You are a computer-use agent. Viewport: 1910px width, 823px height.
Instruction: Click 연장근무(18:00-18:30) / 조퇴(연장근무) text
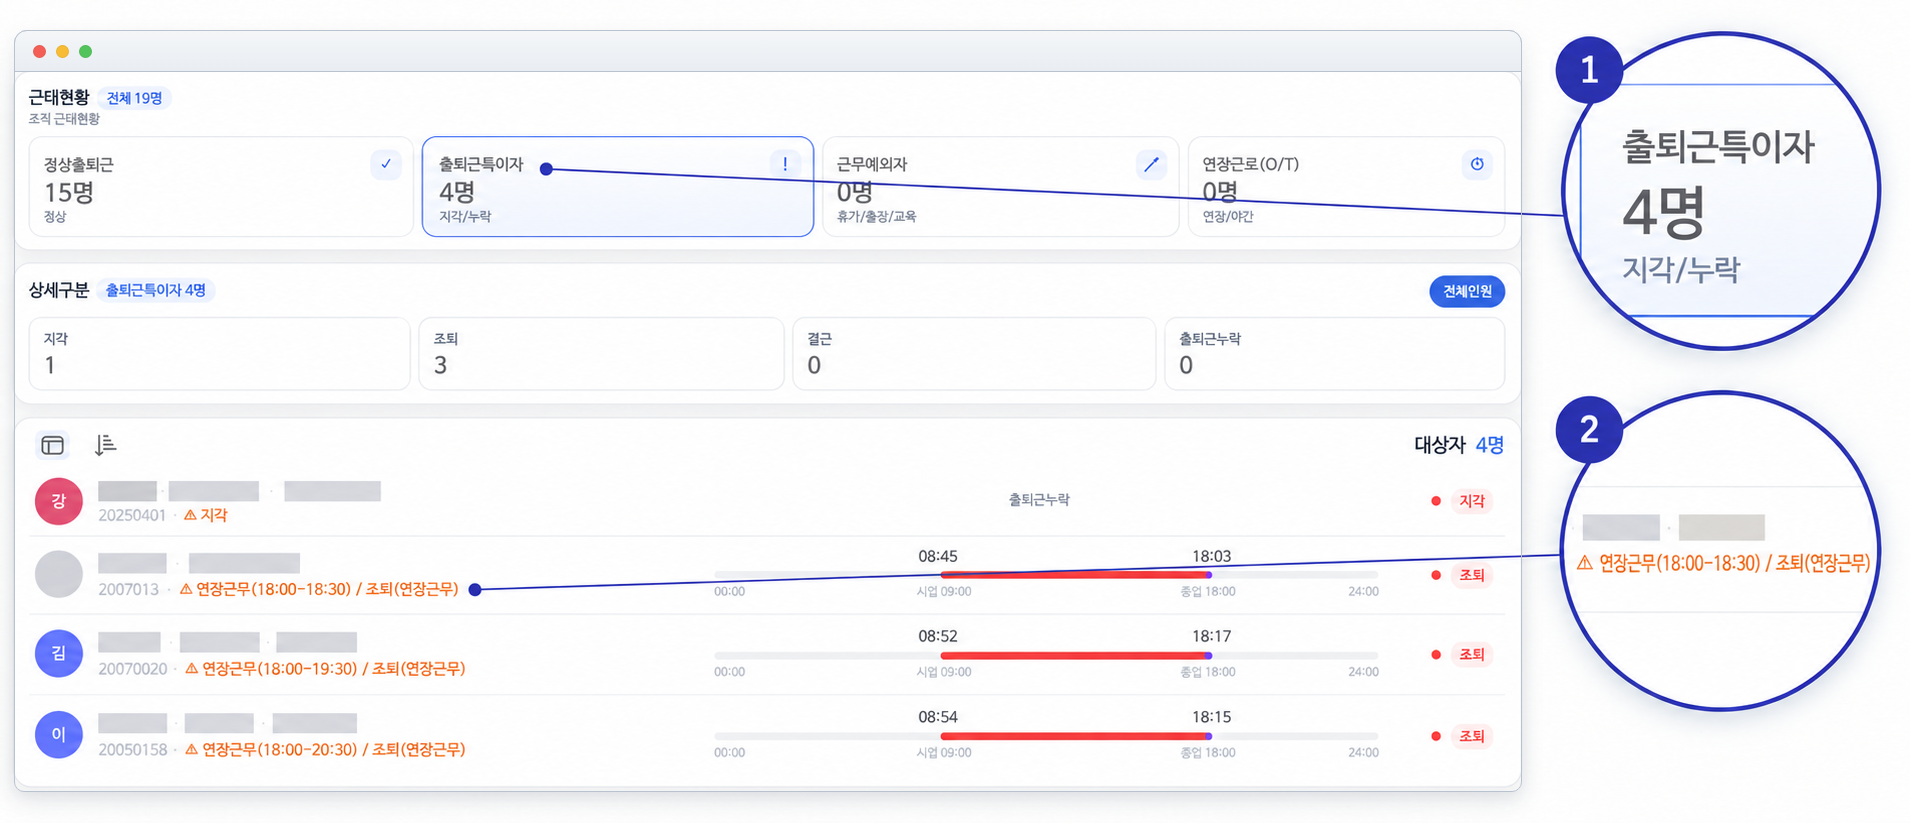pyautogui.click(x=327, y=589)
